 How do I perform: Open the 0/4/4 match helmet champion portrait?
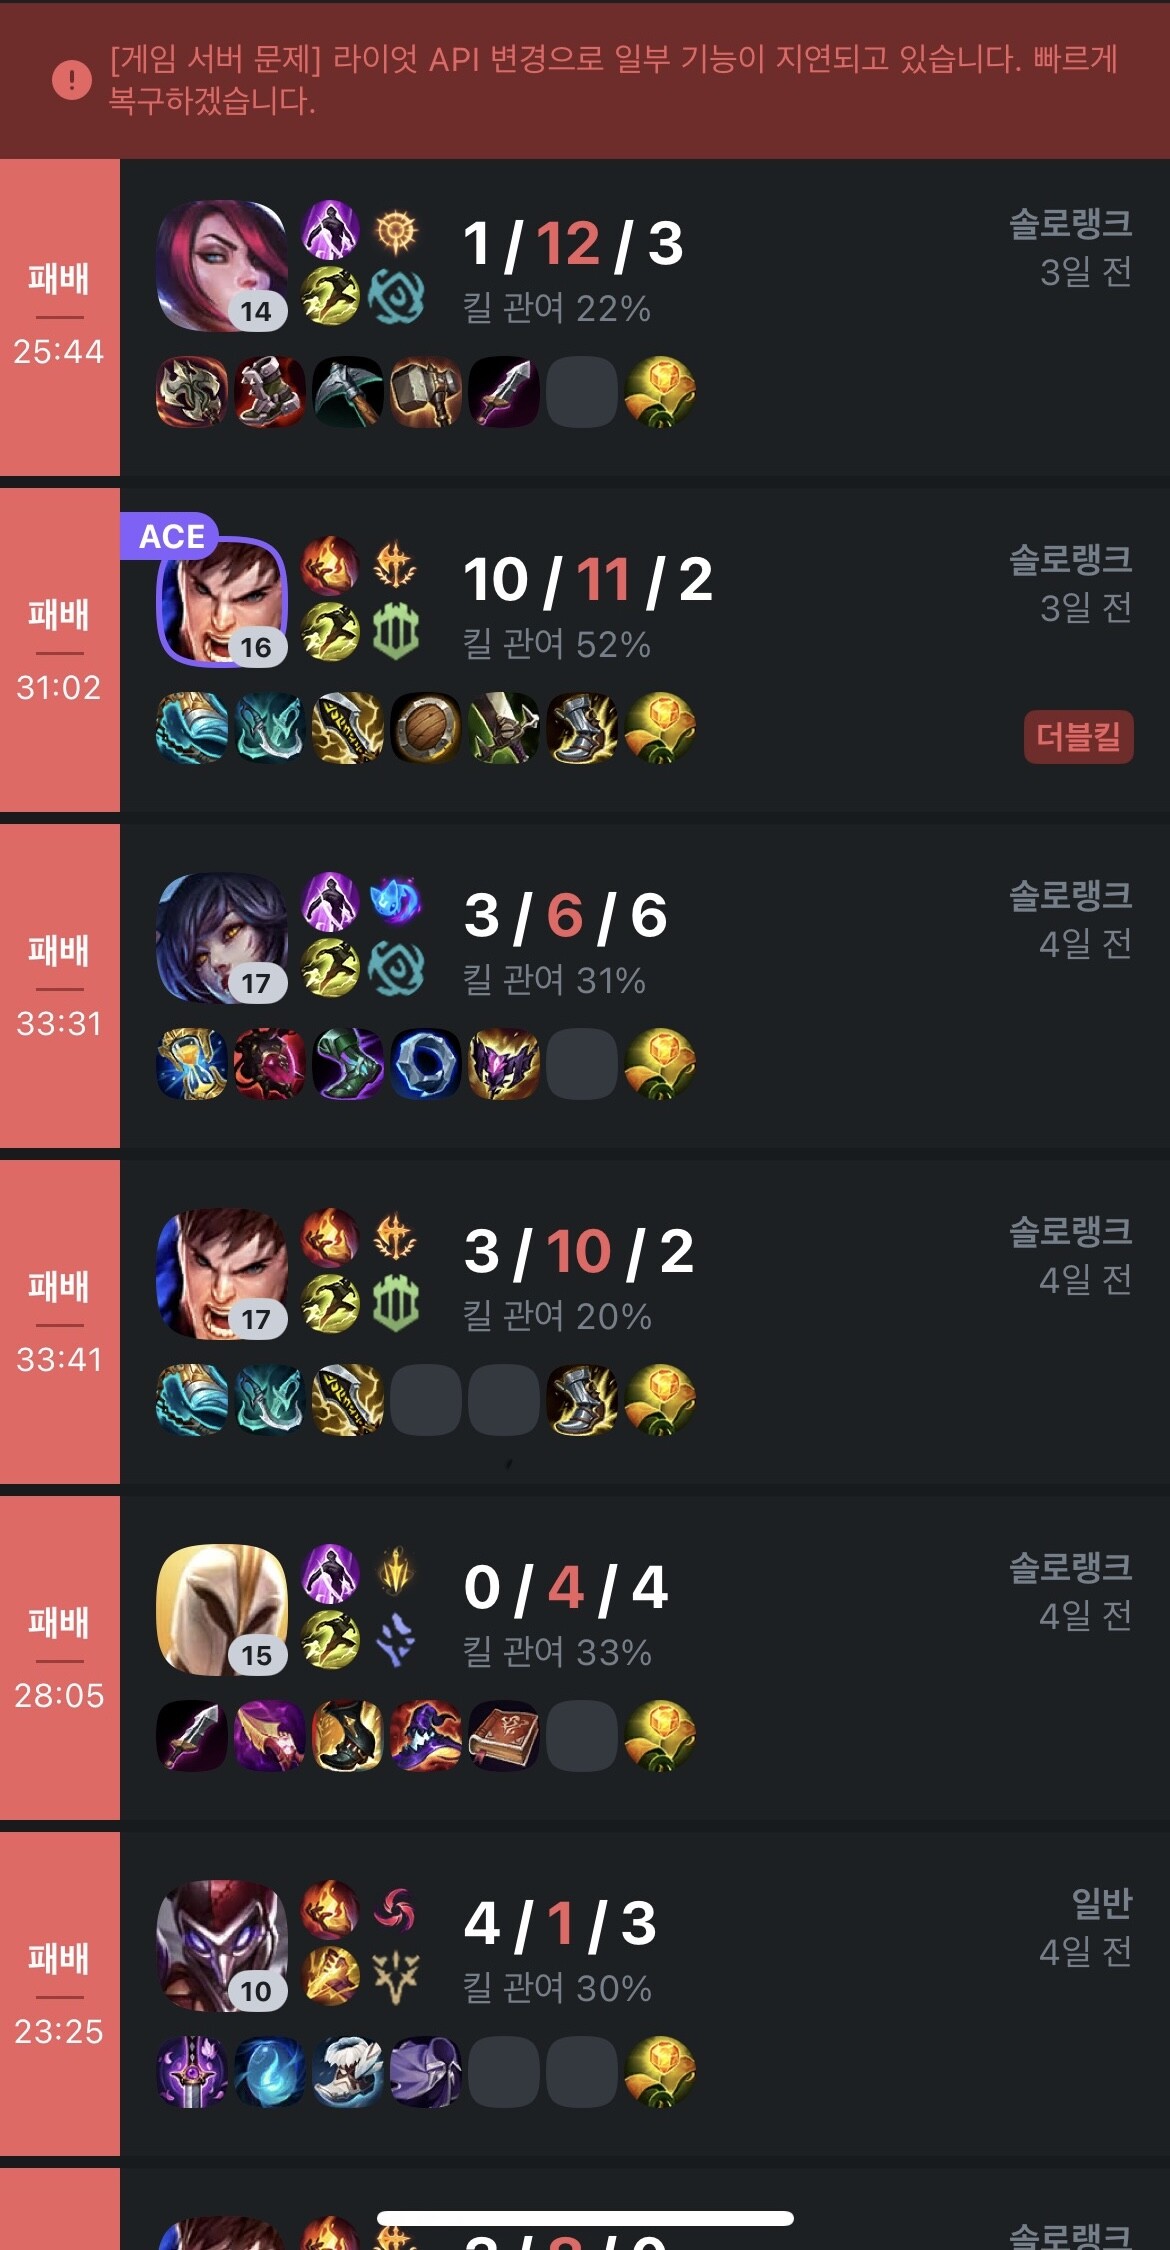222,1610
